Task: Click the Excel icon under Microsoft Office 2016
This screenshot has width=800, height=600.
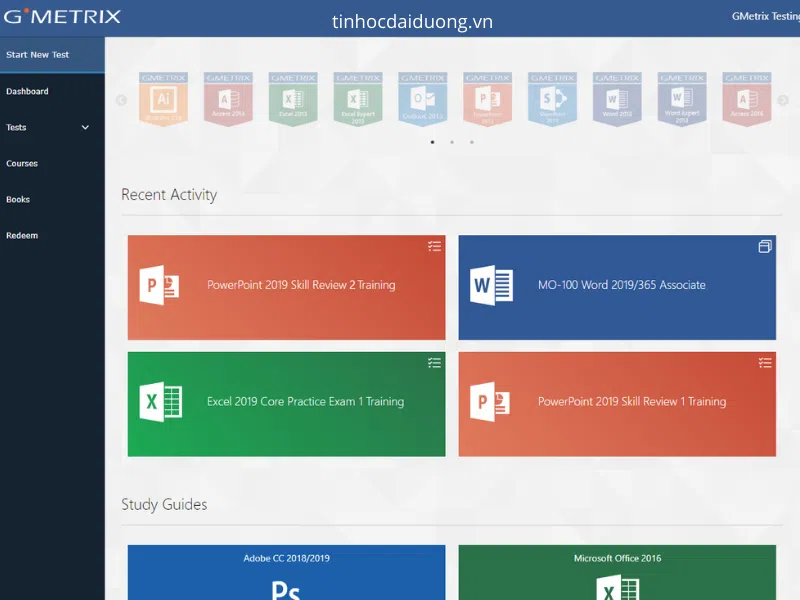Action: click(618, 588)
